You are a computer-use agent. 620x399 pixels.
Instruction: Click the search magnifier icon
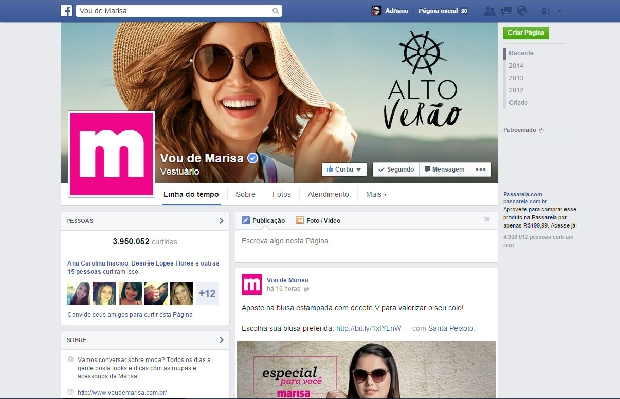coord(276,11)
